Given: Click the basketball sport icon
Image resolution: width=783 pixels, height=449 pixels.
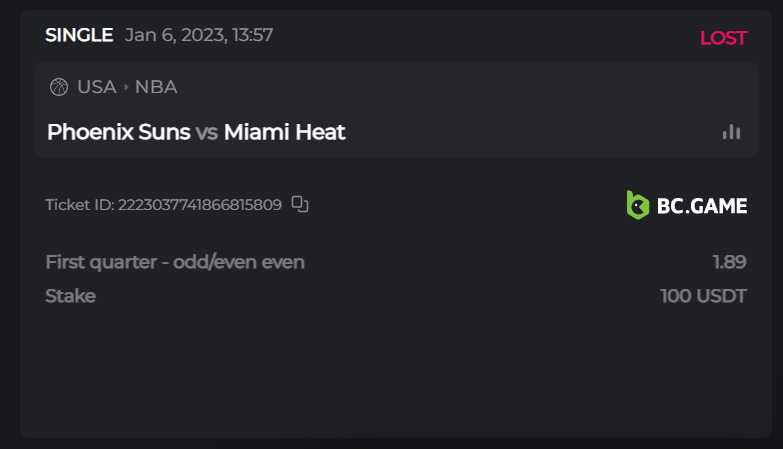Looking at the screenshot, I should [x=58, y=87].
